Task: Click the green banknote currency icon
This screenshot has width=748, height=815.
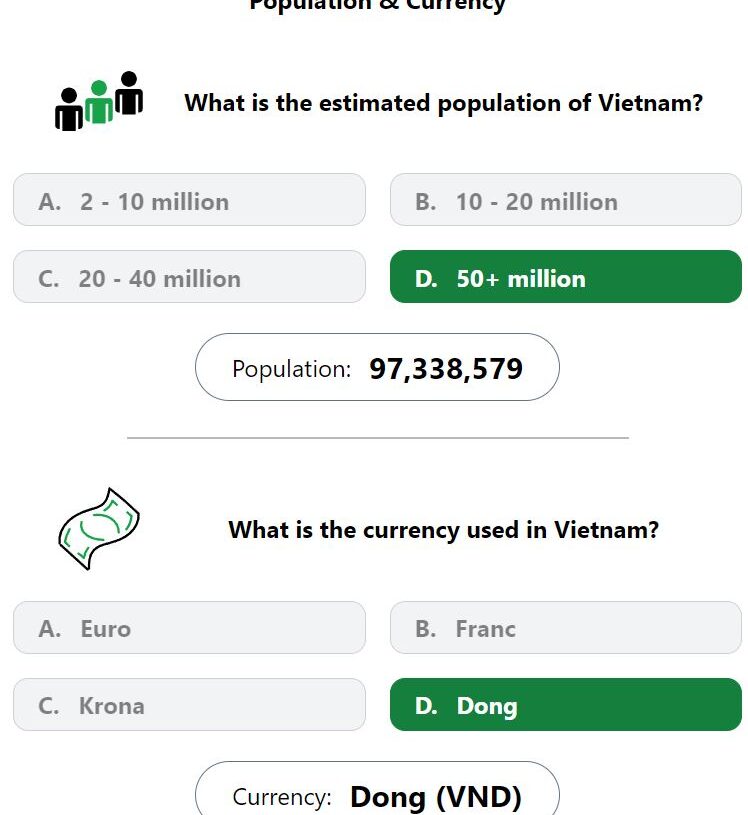Action: [x=99, y=529]
